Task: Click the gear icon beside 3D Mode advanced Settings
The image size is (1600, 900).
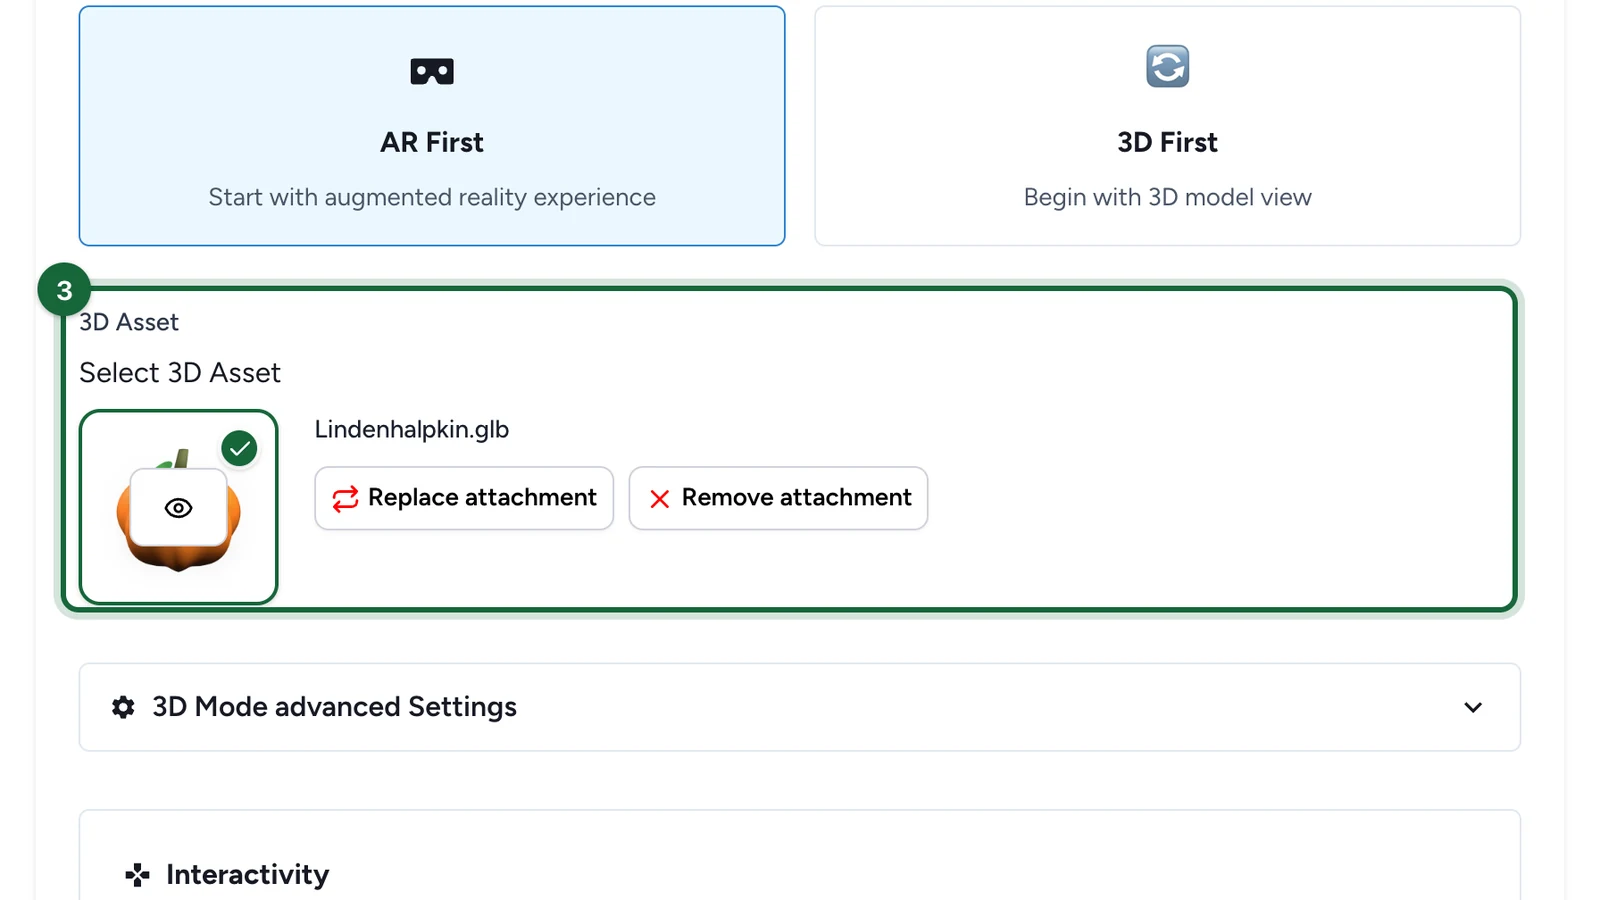Action: pos(123,707)
